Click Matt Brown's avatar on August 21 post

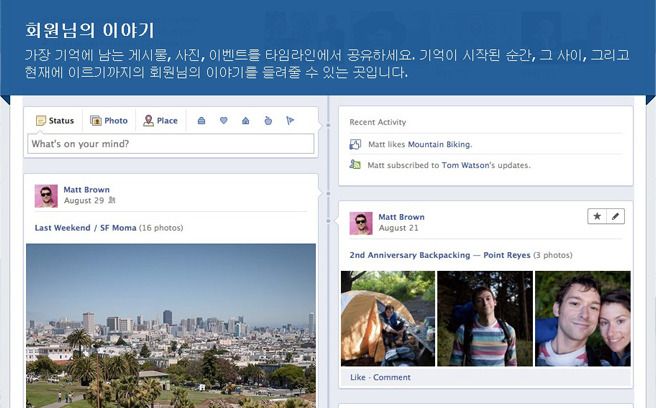point(361,223)
